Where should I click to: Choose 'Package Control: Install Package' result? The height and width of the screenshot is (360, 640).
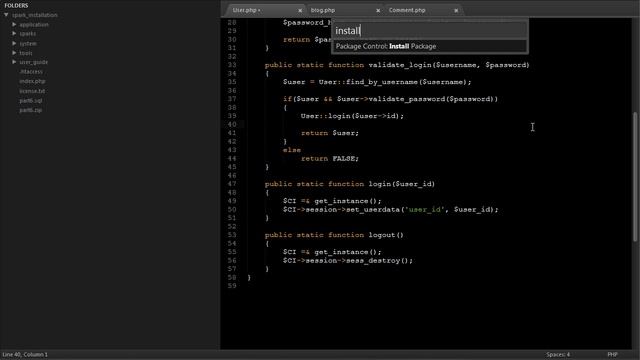pyautogui.click(x=429, y=46)
